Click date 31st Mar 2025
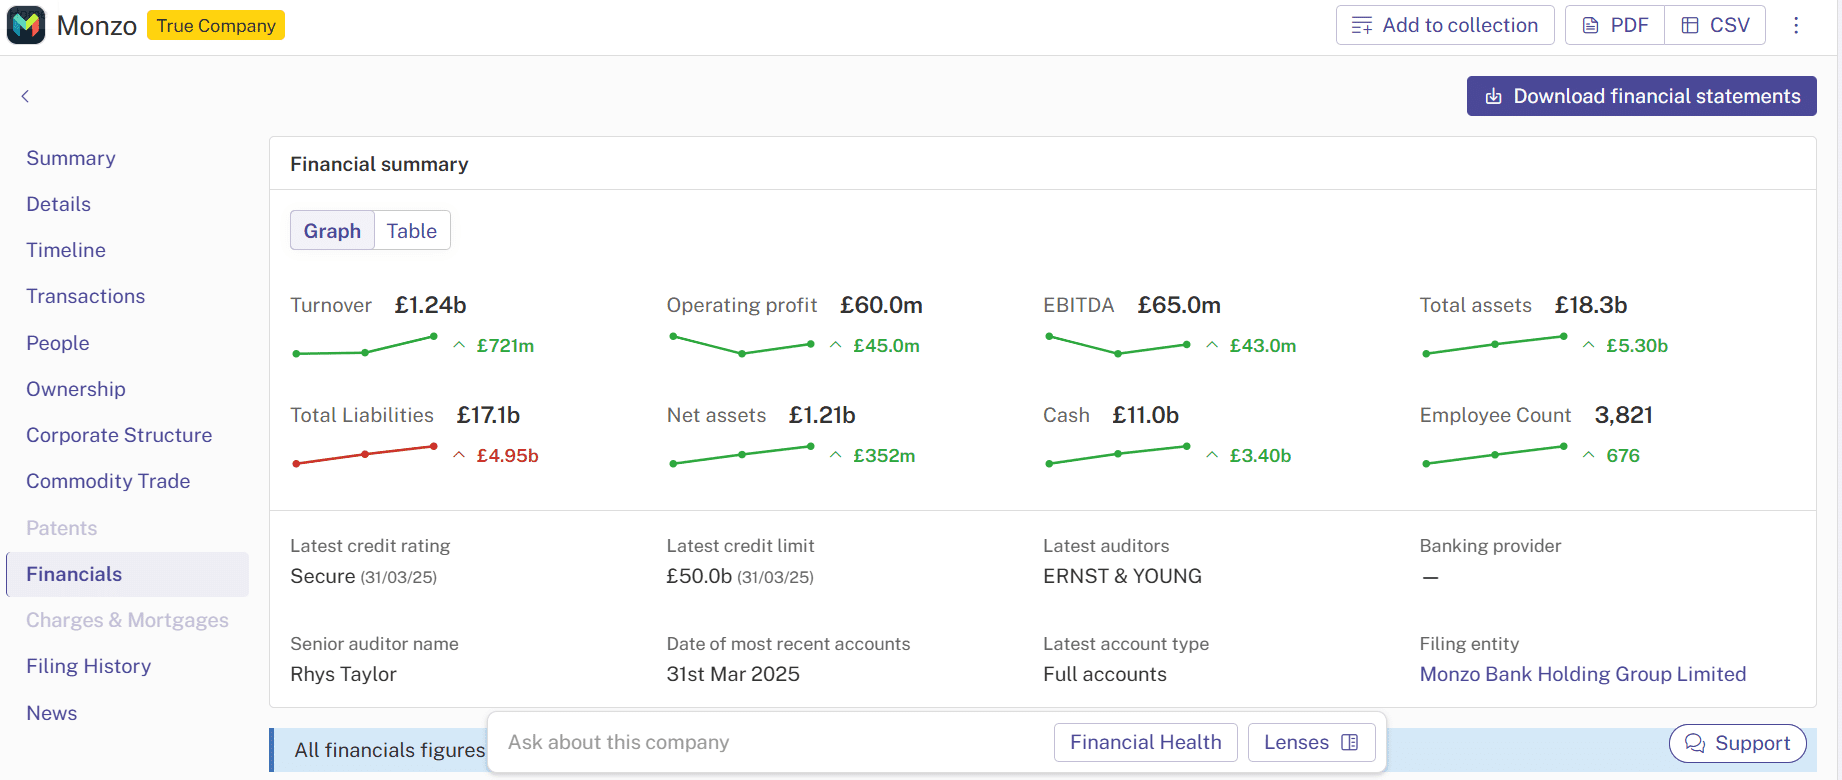1842x780 pixels. pos(733,674)
